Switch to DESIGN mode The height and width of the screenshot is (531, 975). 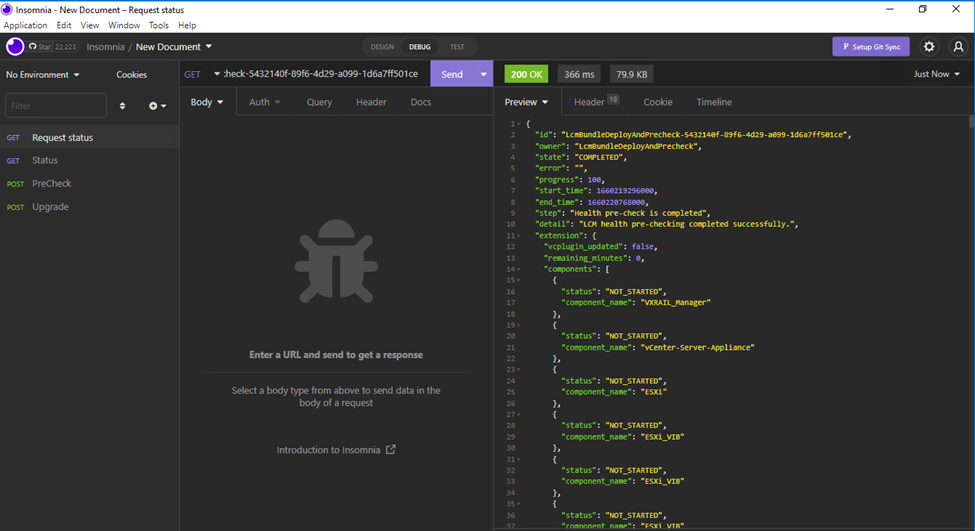point(382,47)
